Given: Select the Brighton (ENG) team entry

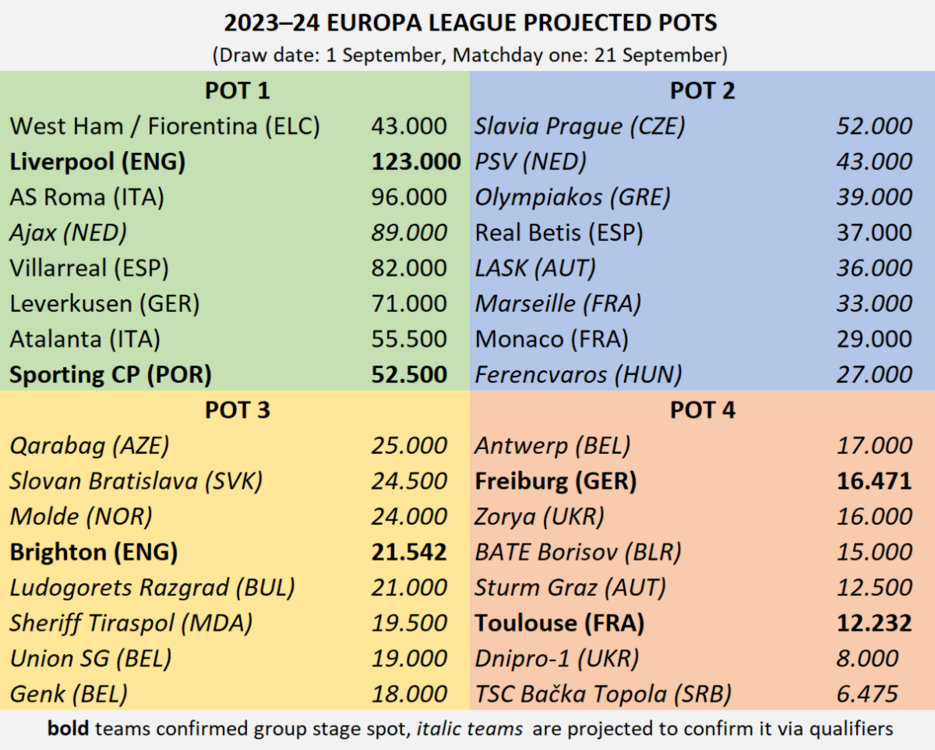Looking at the screenshot, I should (94, 551).
